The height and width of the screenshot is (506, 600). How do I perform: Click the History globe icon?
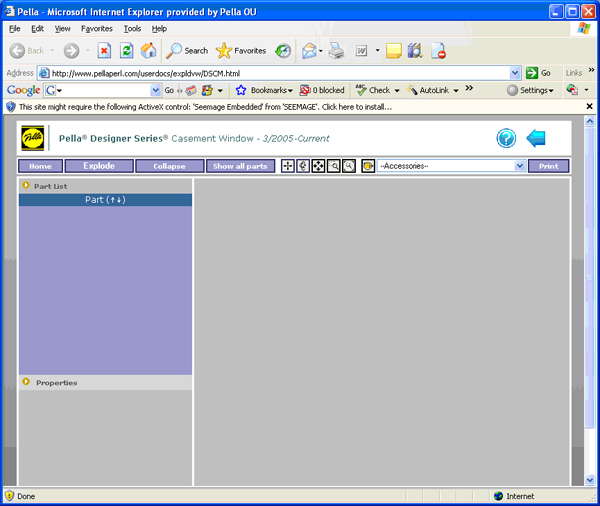283,51
